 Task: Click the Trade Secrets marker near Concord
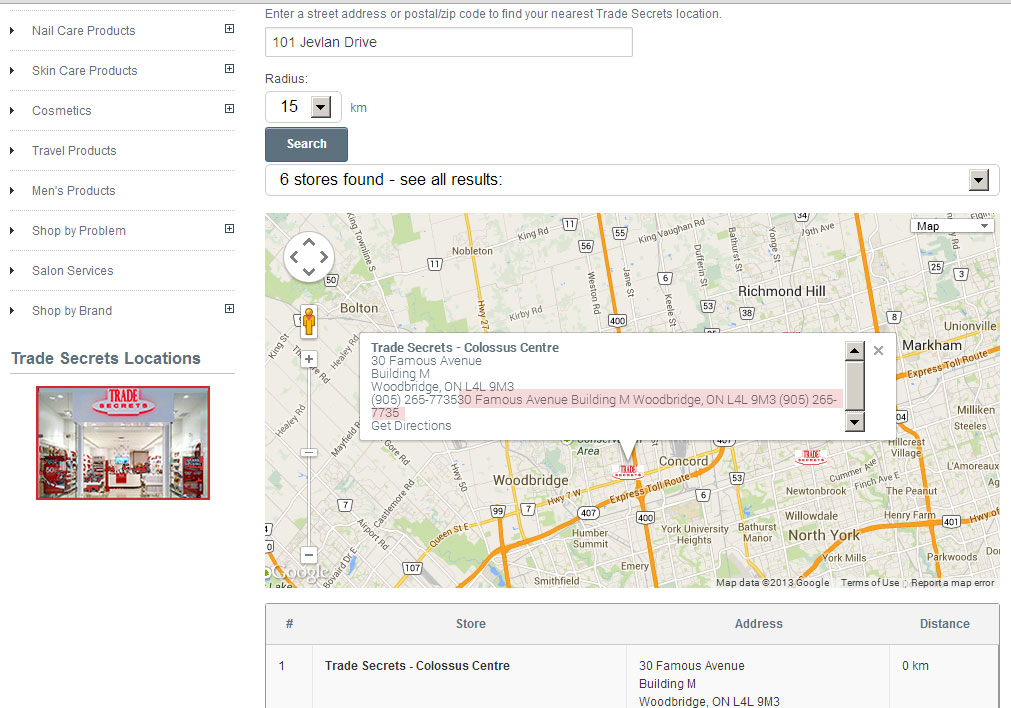627,471
